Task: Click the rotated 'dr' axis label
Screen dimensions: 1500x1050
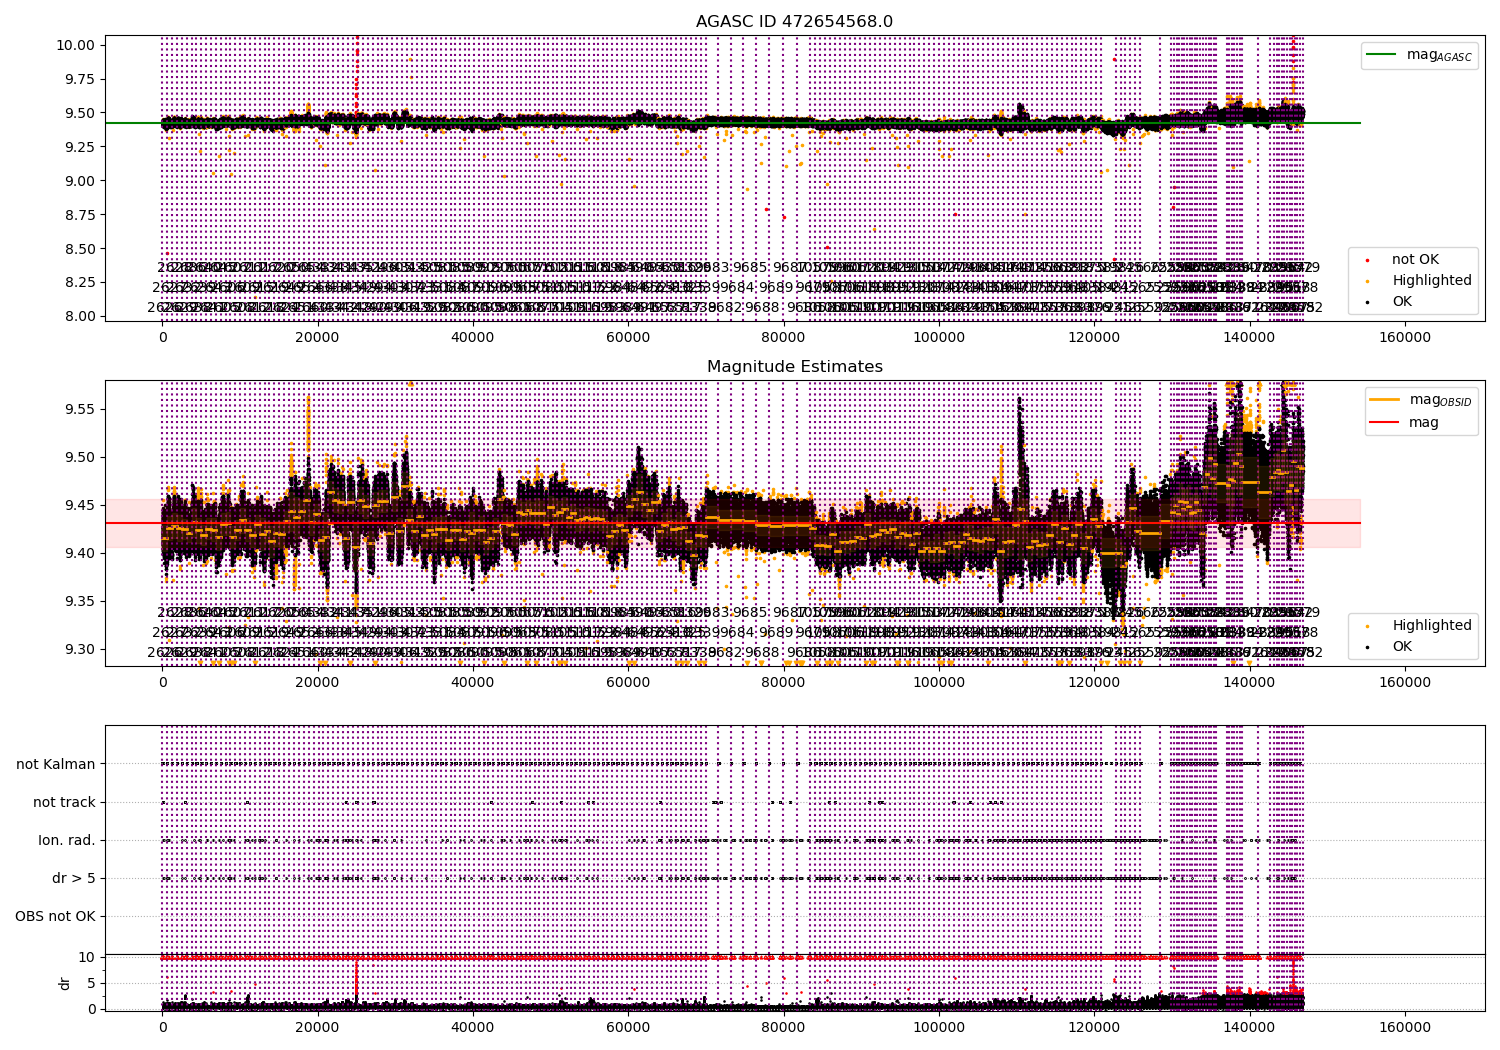Action: (x=65, y=983)
